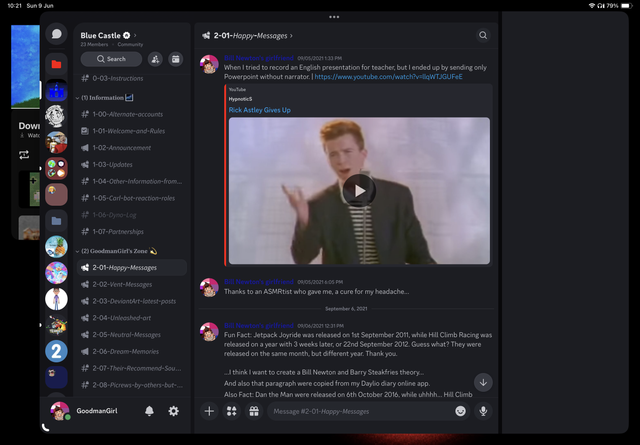The image size is (640, 445).
Task: Open the invite members icon beside Search
Action: [155, 59]
